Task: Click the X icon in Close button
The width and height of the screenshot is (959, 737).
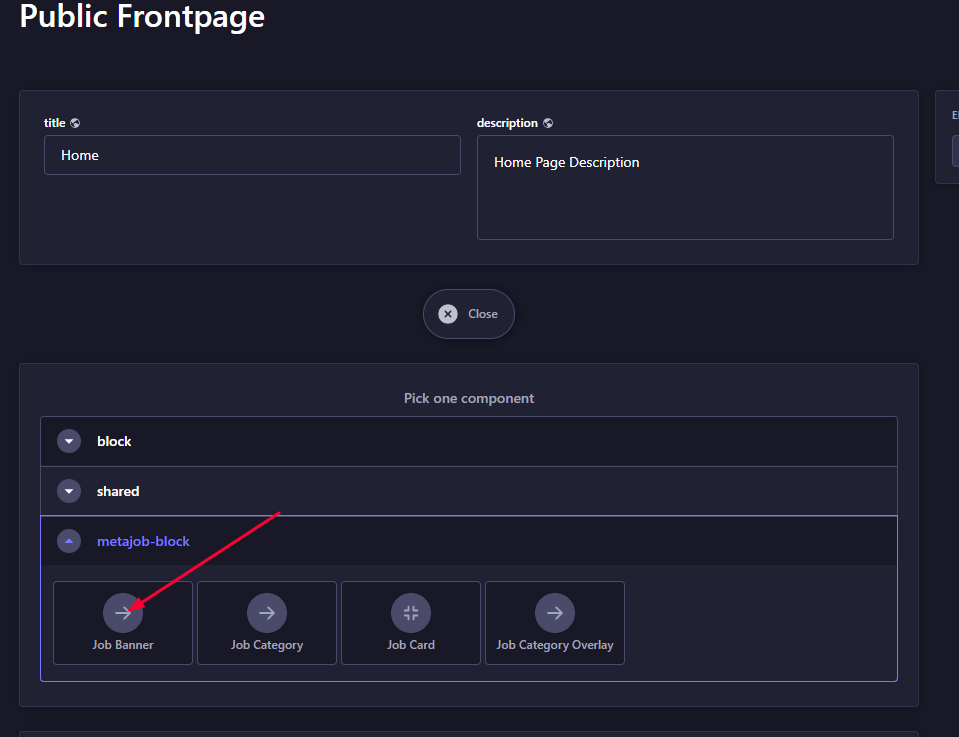Action: coord(448,314)
